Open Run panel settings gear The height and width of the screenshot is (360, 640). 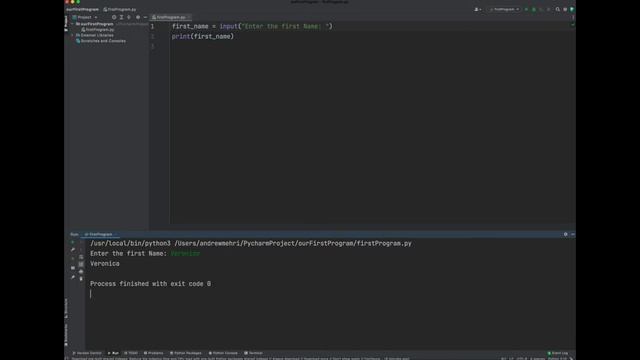[x=565, y=234]
